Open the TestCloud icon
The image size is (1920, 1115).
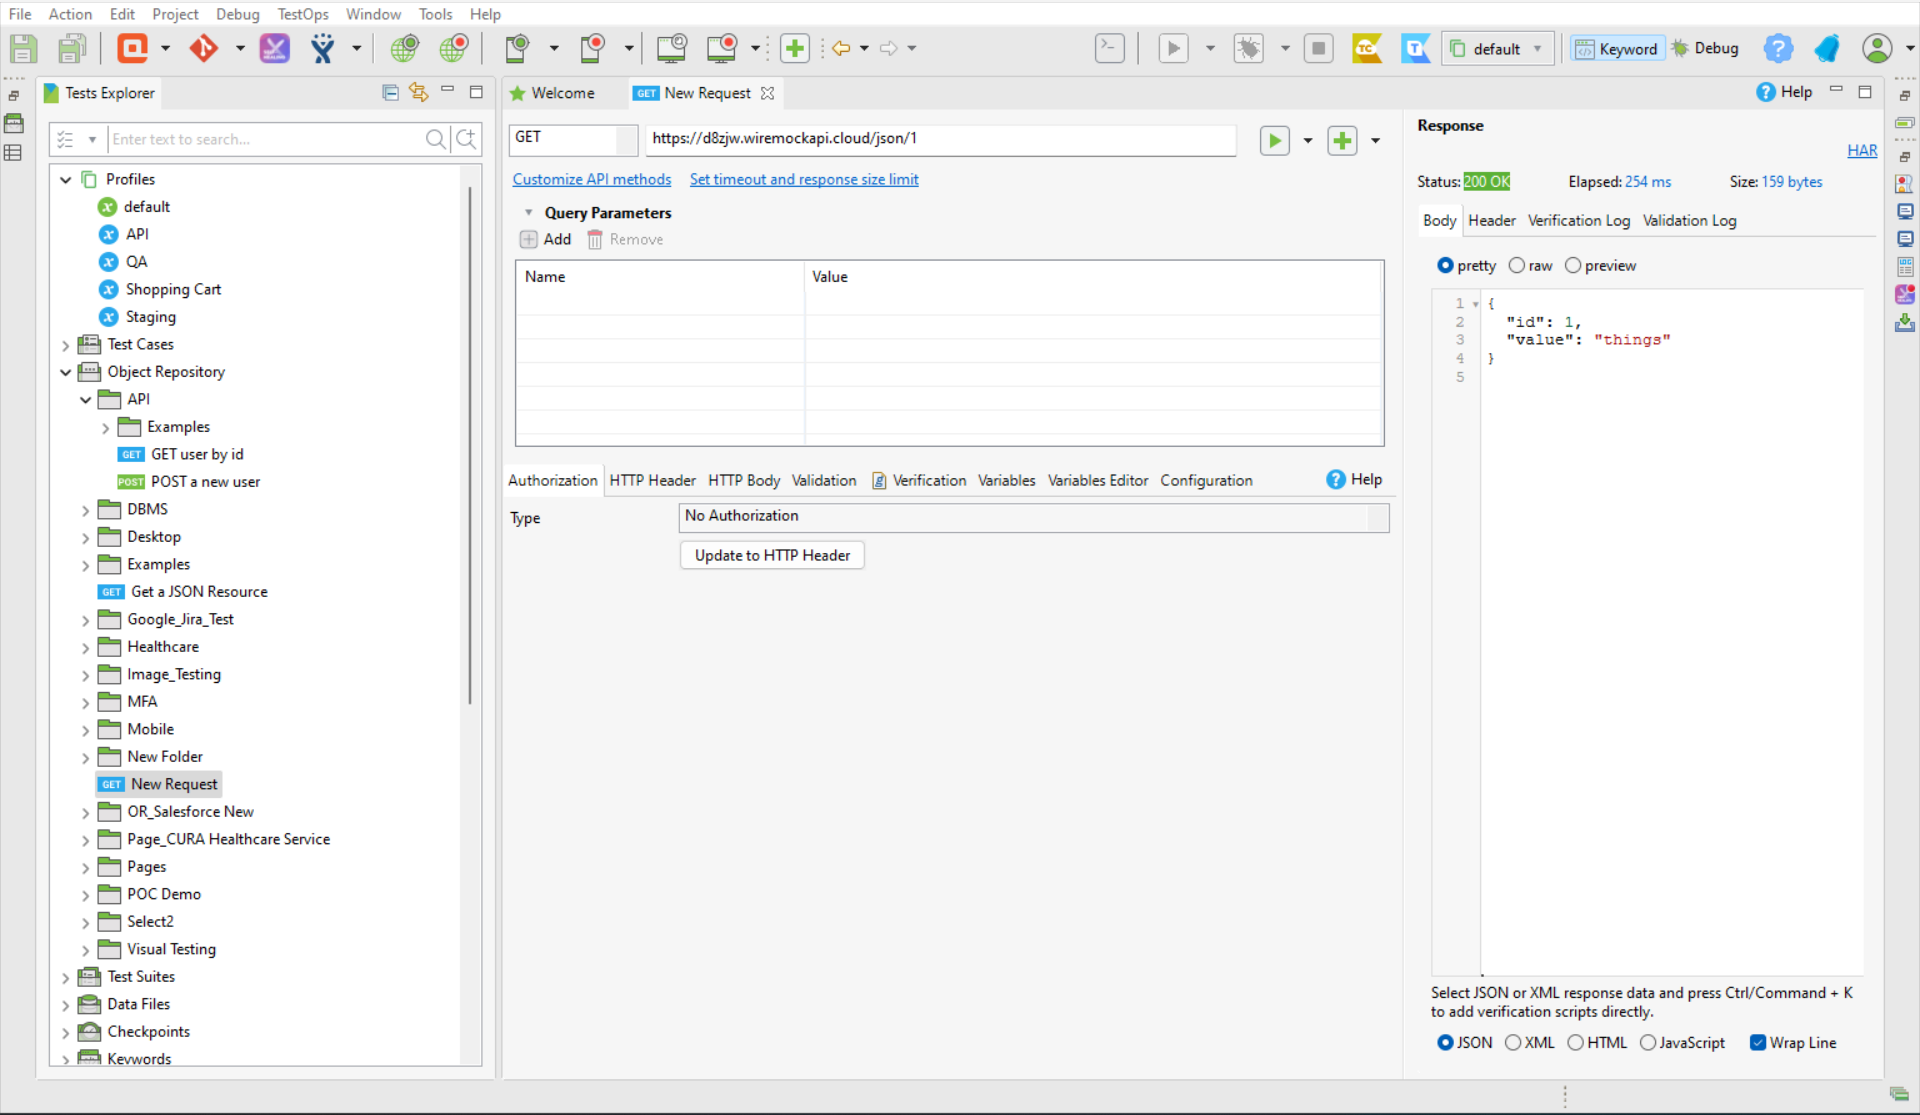[1367, 48]
